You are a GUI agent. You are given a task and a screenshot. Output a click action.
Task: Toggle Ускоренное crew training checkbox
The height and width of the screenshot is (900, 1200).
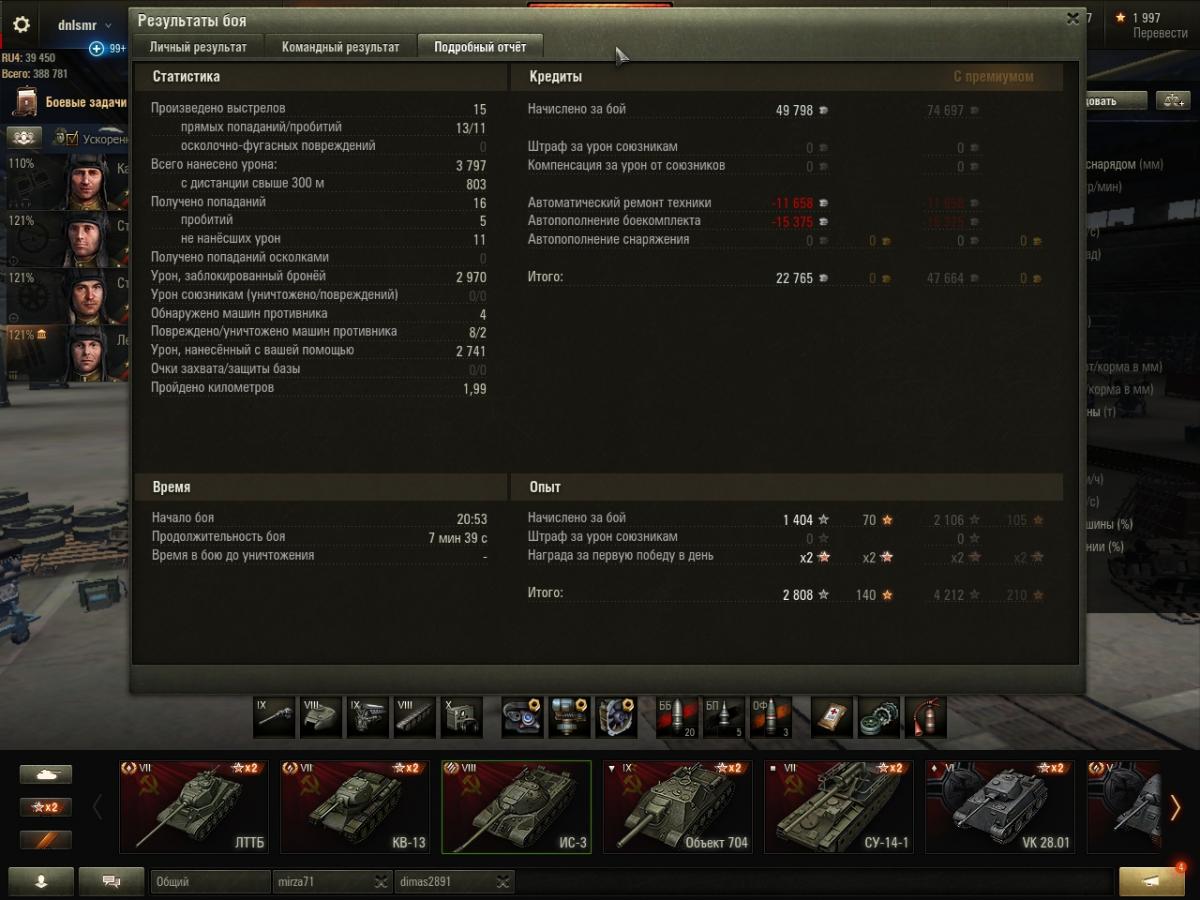point(73,138)
